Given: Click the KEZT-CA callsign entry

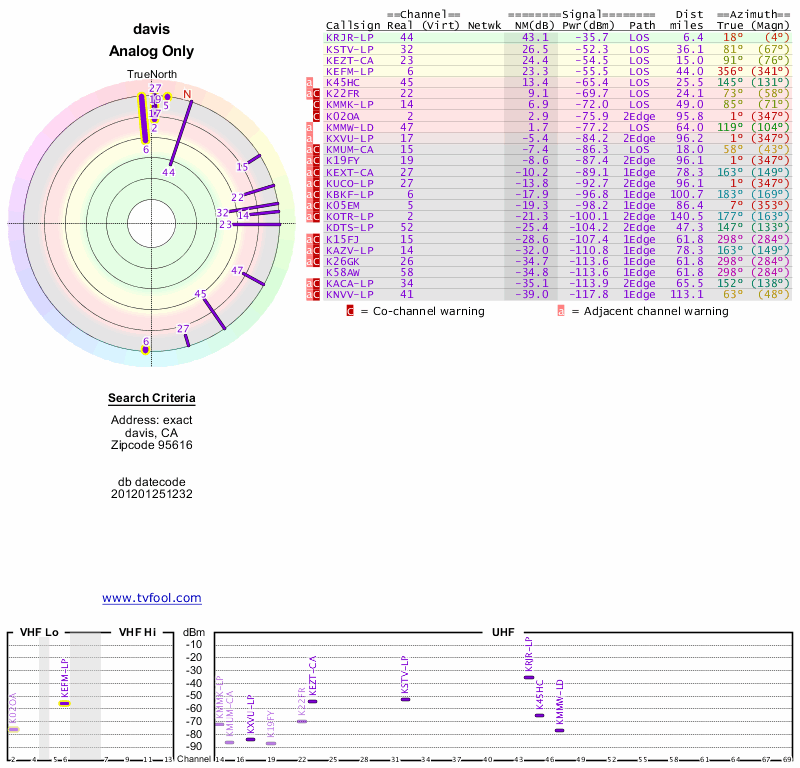Looking at the screenshot, I should point(349,60).
